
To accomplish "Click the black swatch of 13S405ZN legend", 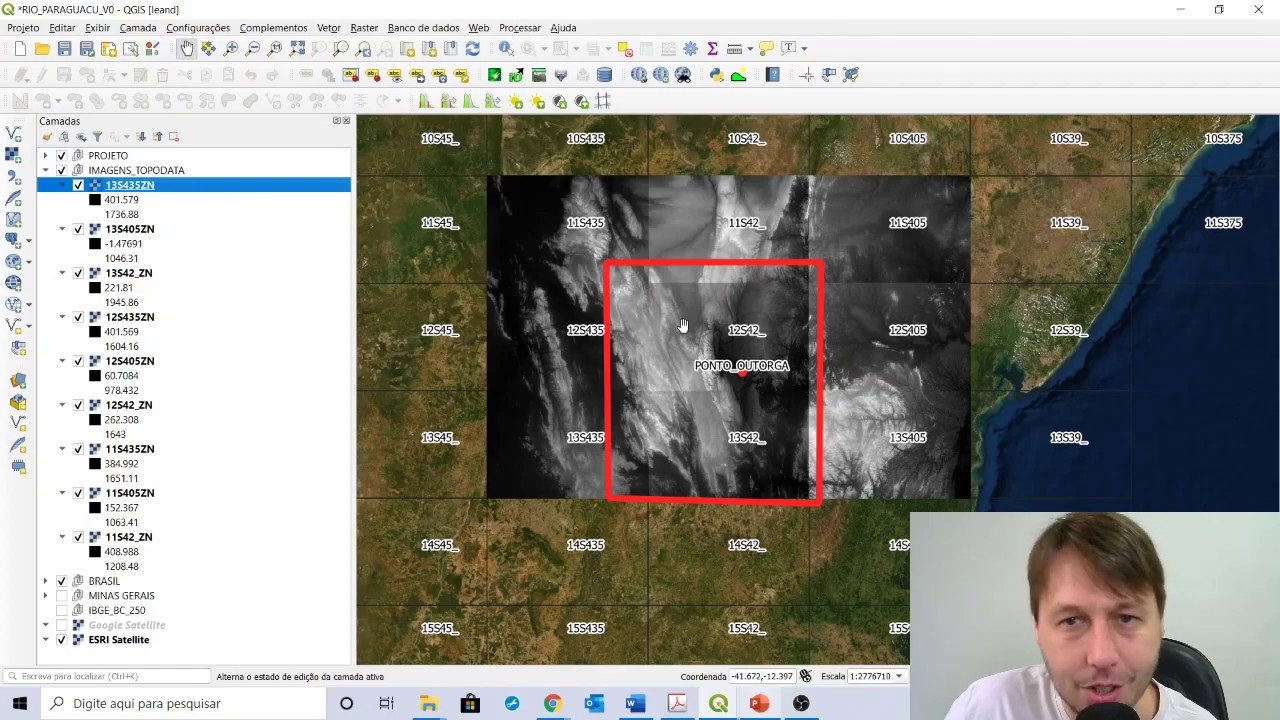I will [95, 244].
